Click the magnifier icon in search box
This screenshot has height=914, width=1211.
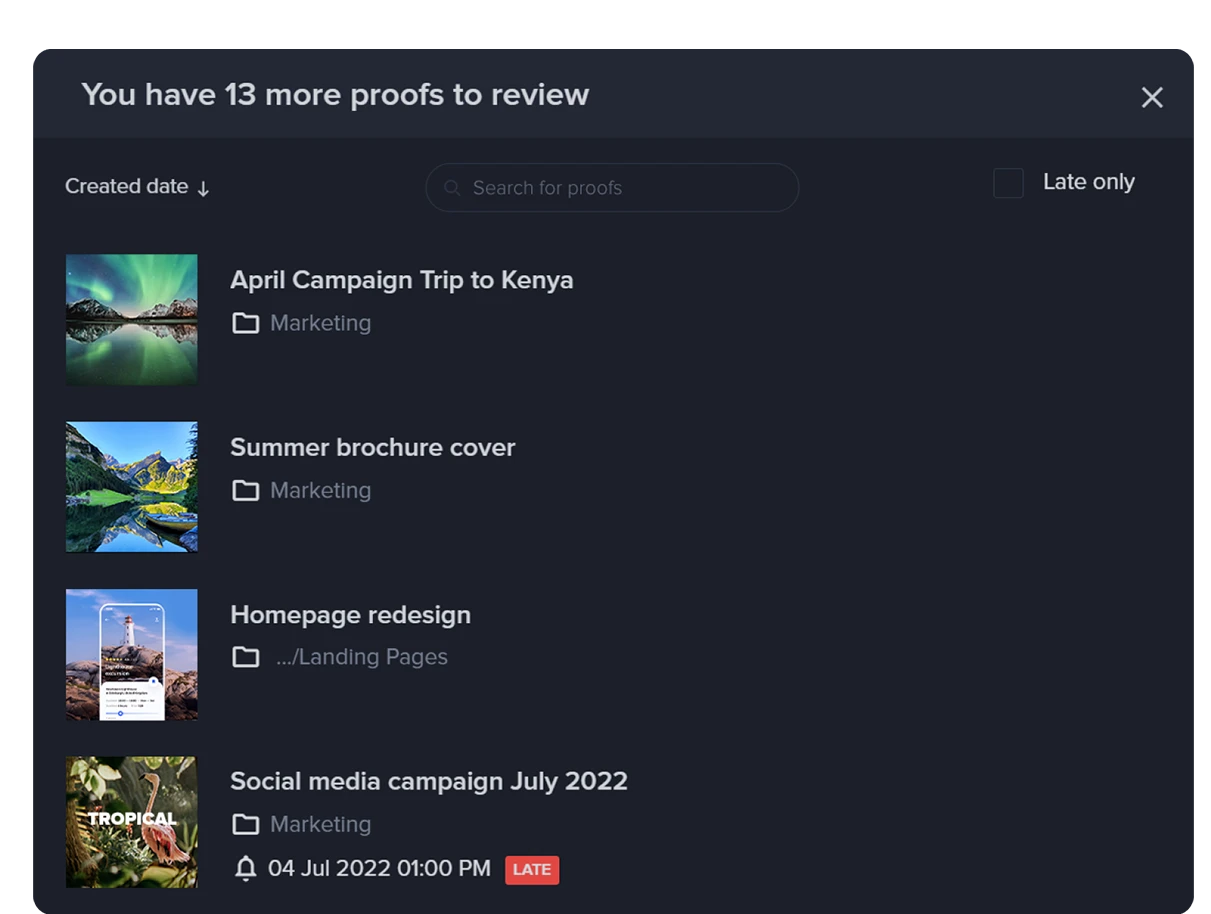coord(452,188)
